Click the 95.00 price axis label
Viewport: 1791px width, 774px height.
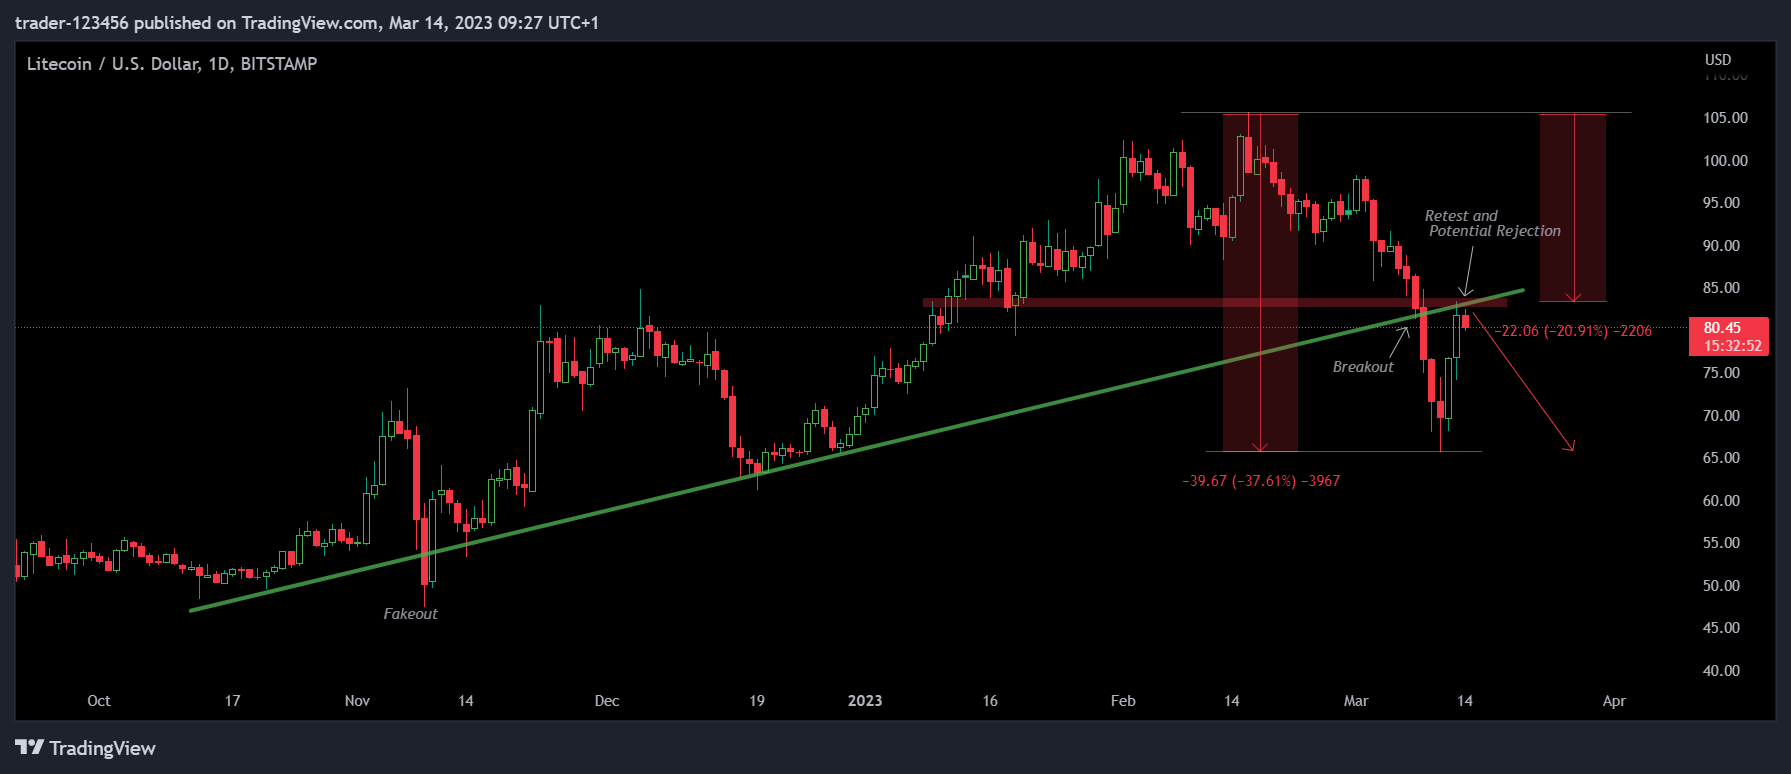click(x=1722, y=203)
